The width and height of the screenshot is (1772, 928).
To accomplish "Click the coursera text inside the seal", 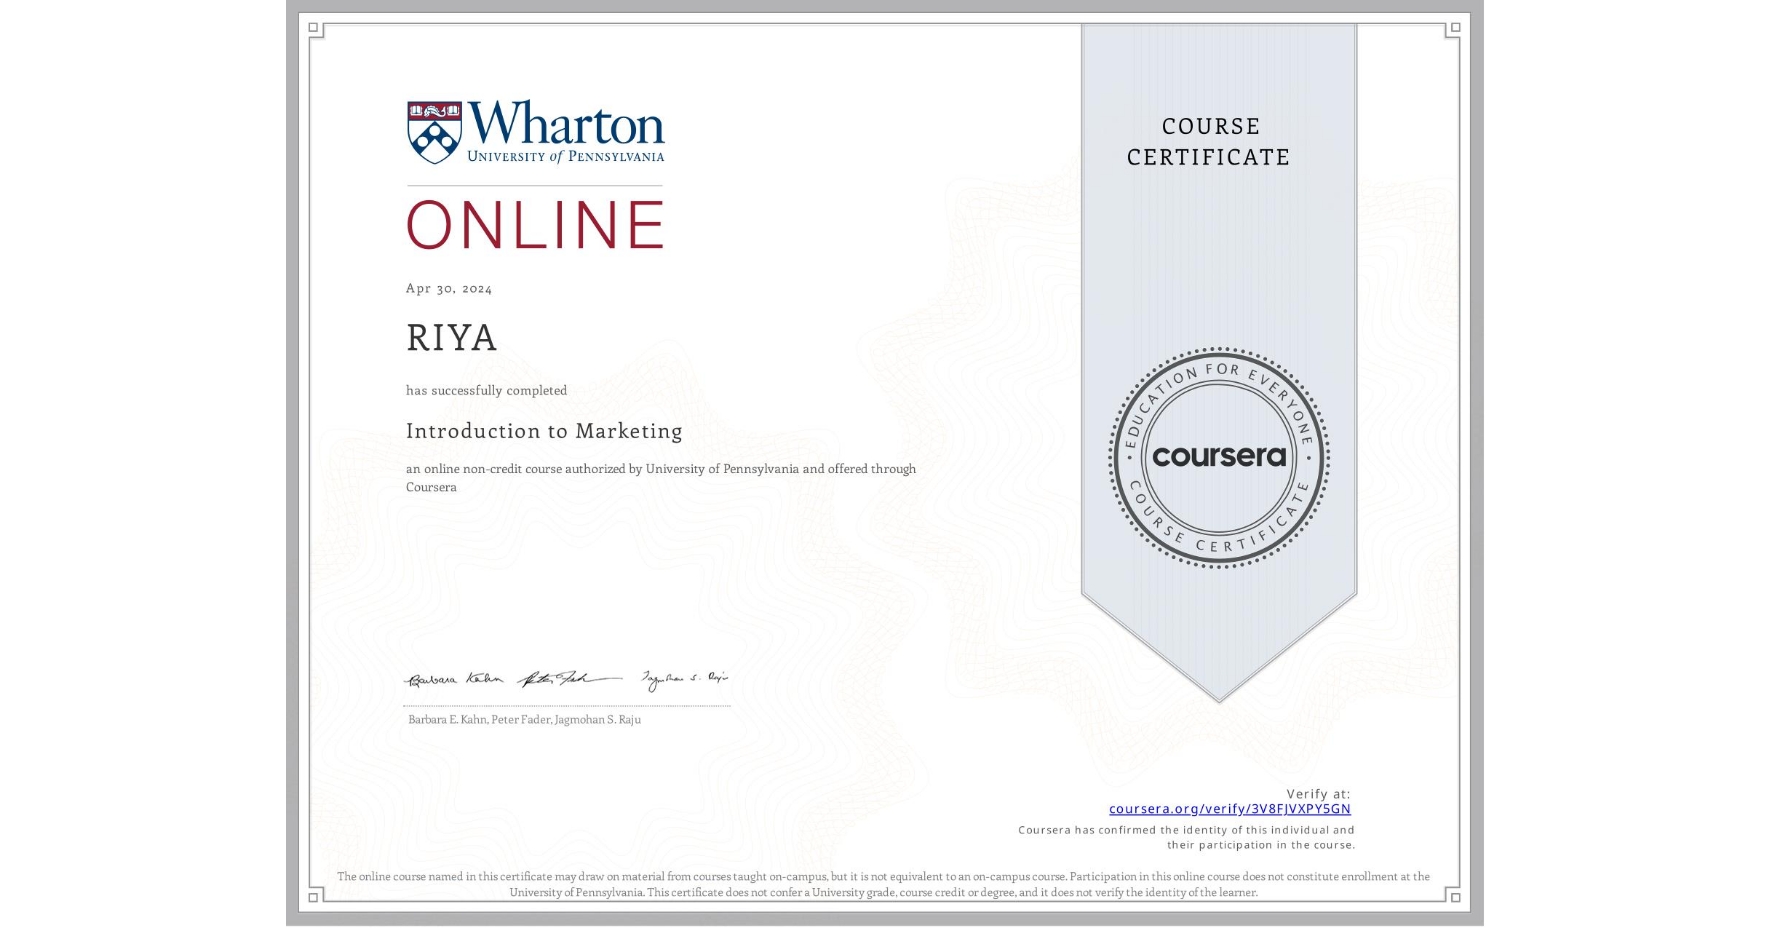I will 1219,458.
